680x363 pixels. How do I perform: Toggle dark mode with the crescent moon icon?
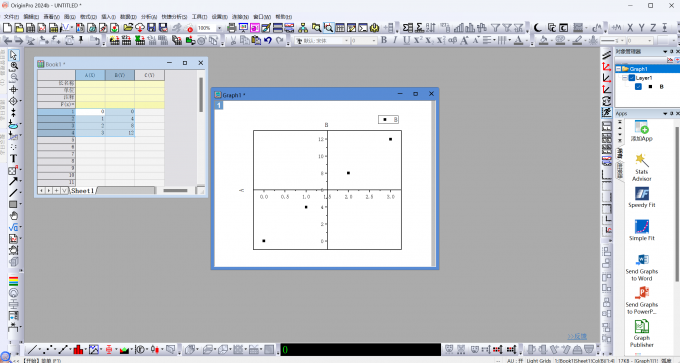click(538, 28)
